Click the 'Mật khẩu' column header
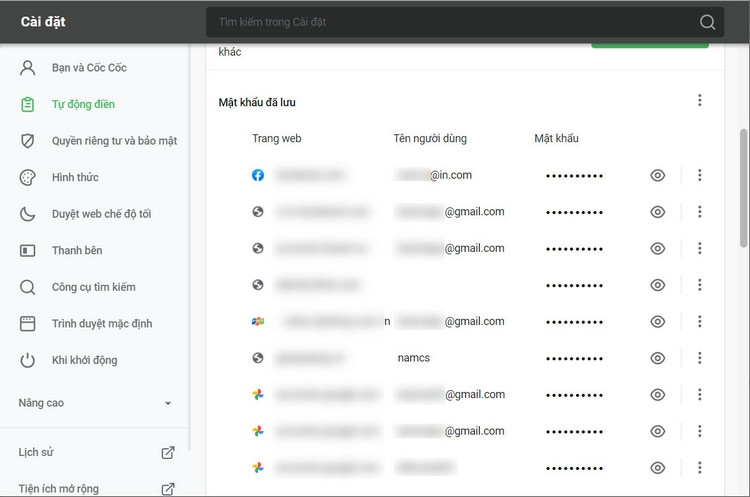This screenshot has width=750, height=497. (556, 138)
